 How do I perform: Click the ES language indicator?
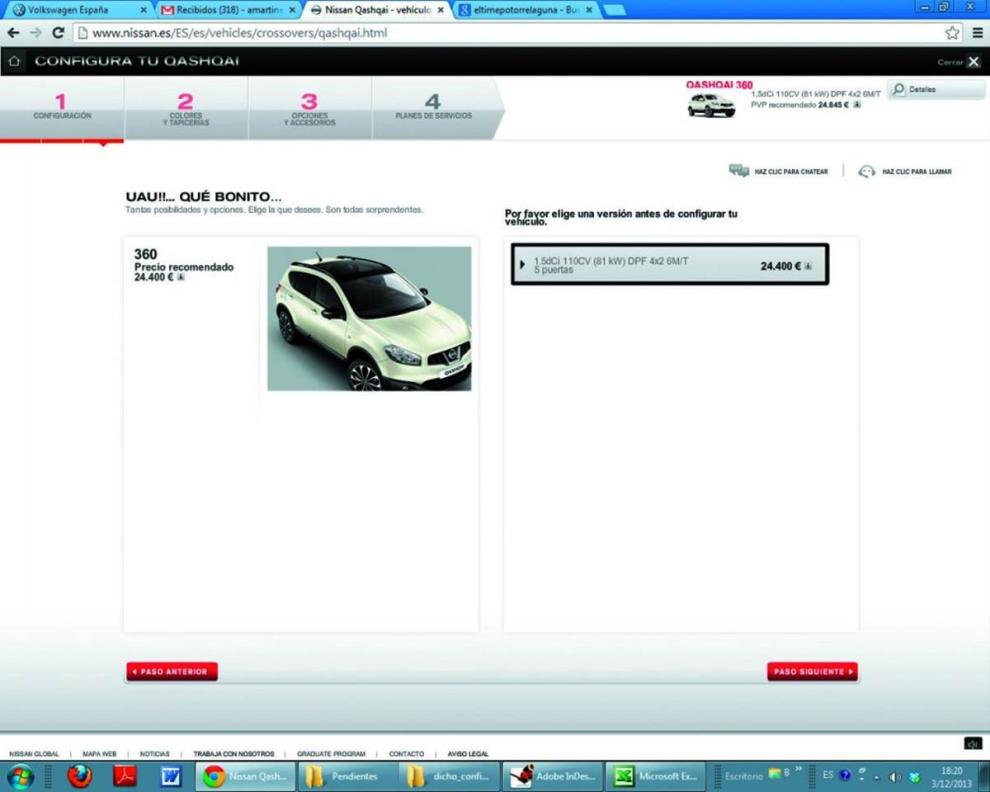[828, 775]
